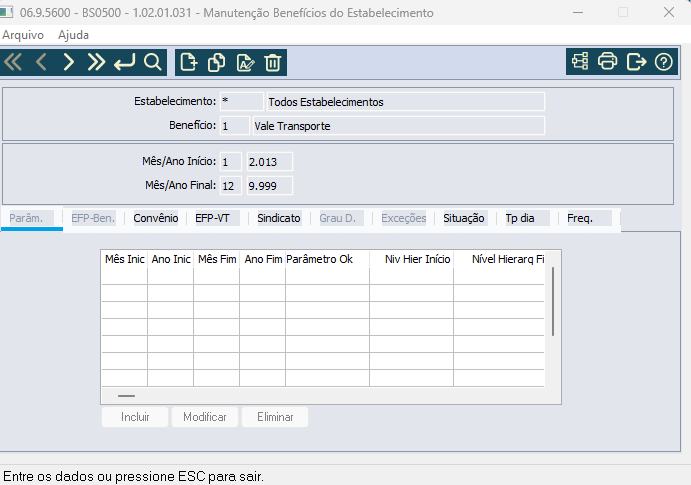Viewport: 691px width, 485px height.
Task: Open help with the question mark icon
Action: [664, 62]
